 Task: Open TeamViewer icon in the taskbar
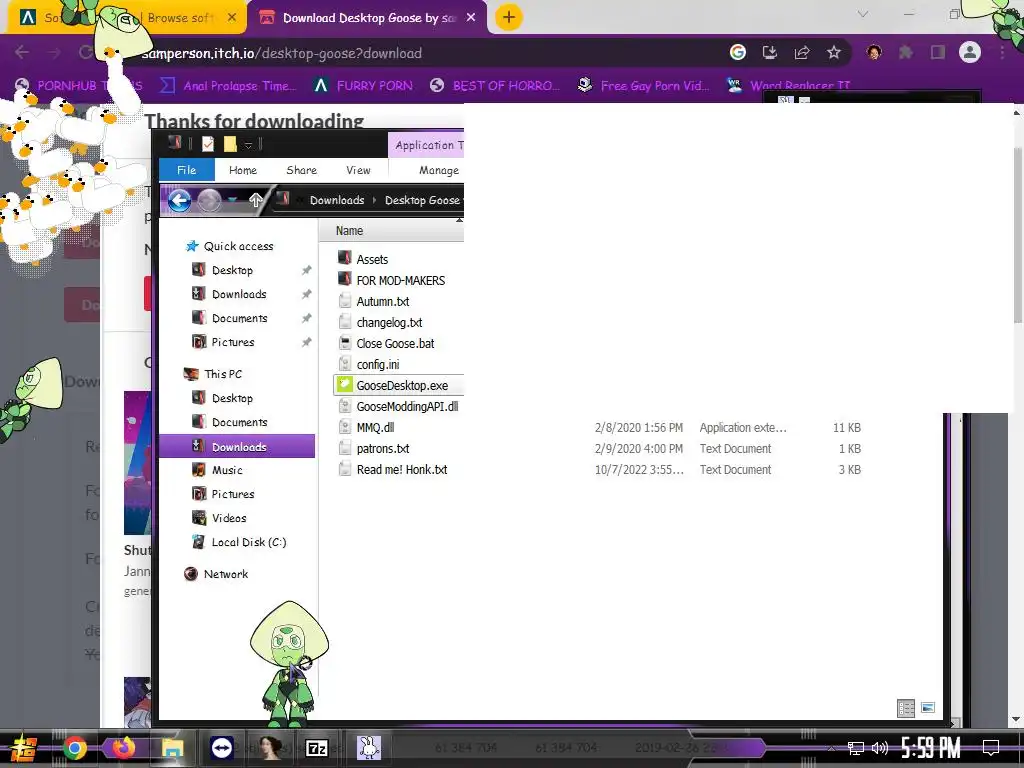[221, 748]
